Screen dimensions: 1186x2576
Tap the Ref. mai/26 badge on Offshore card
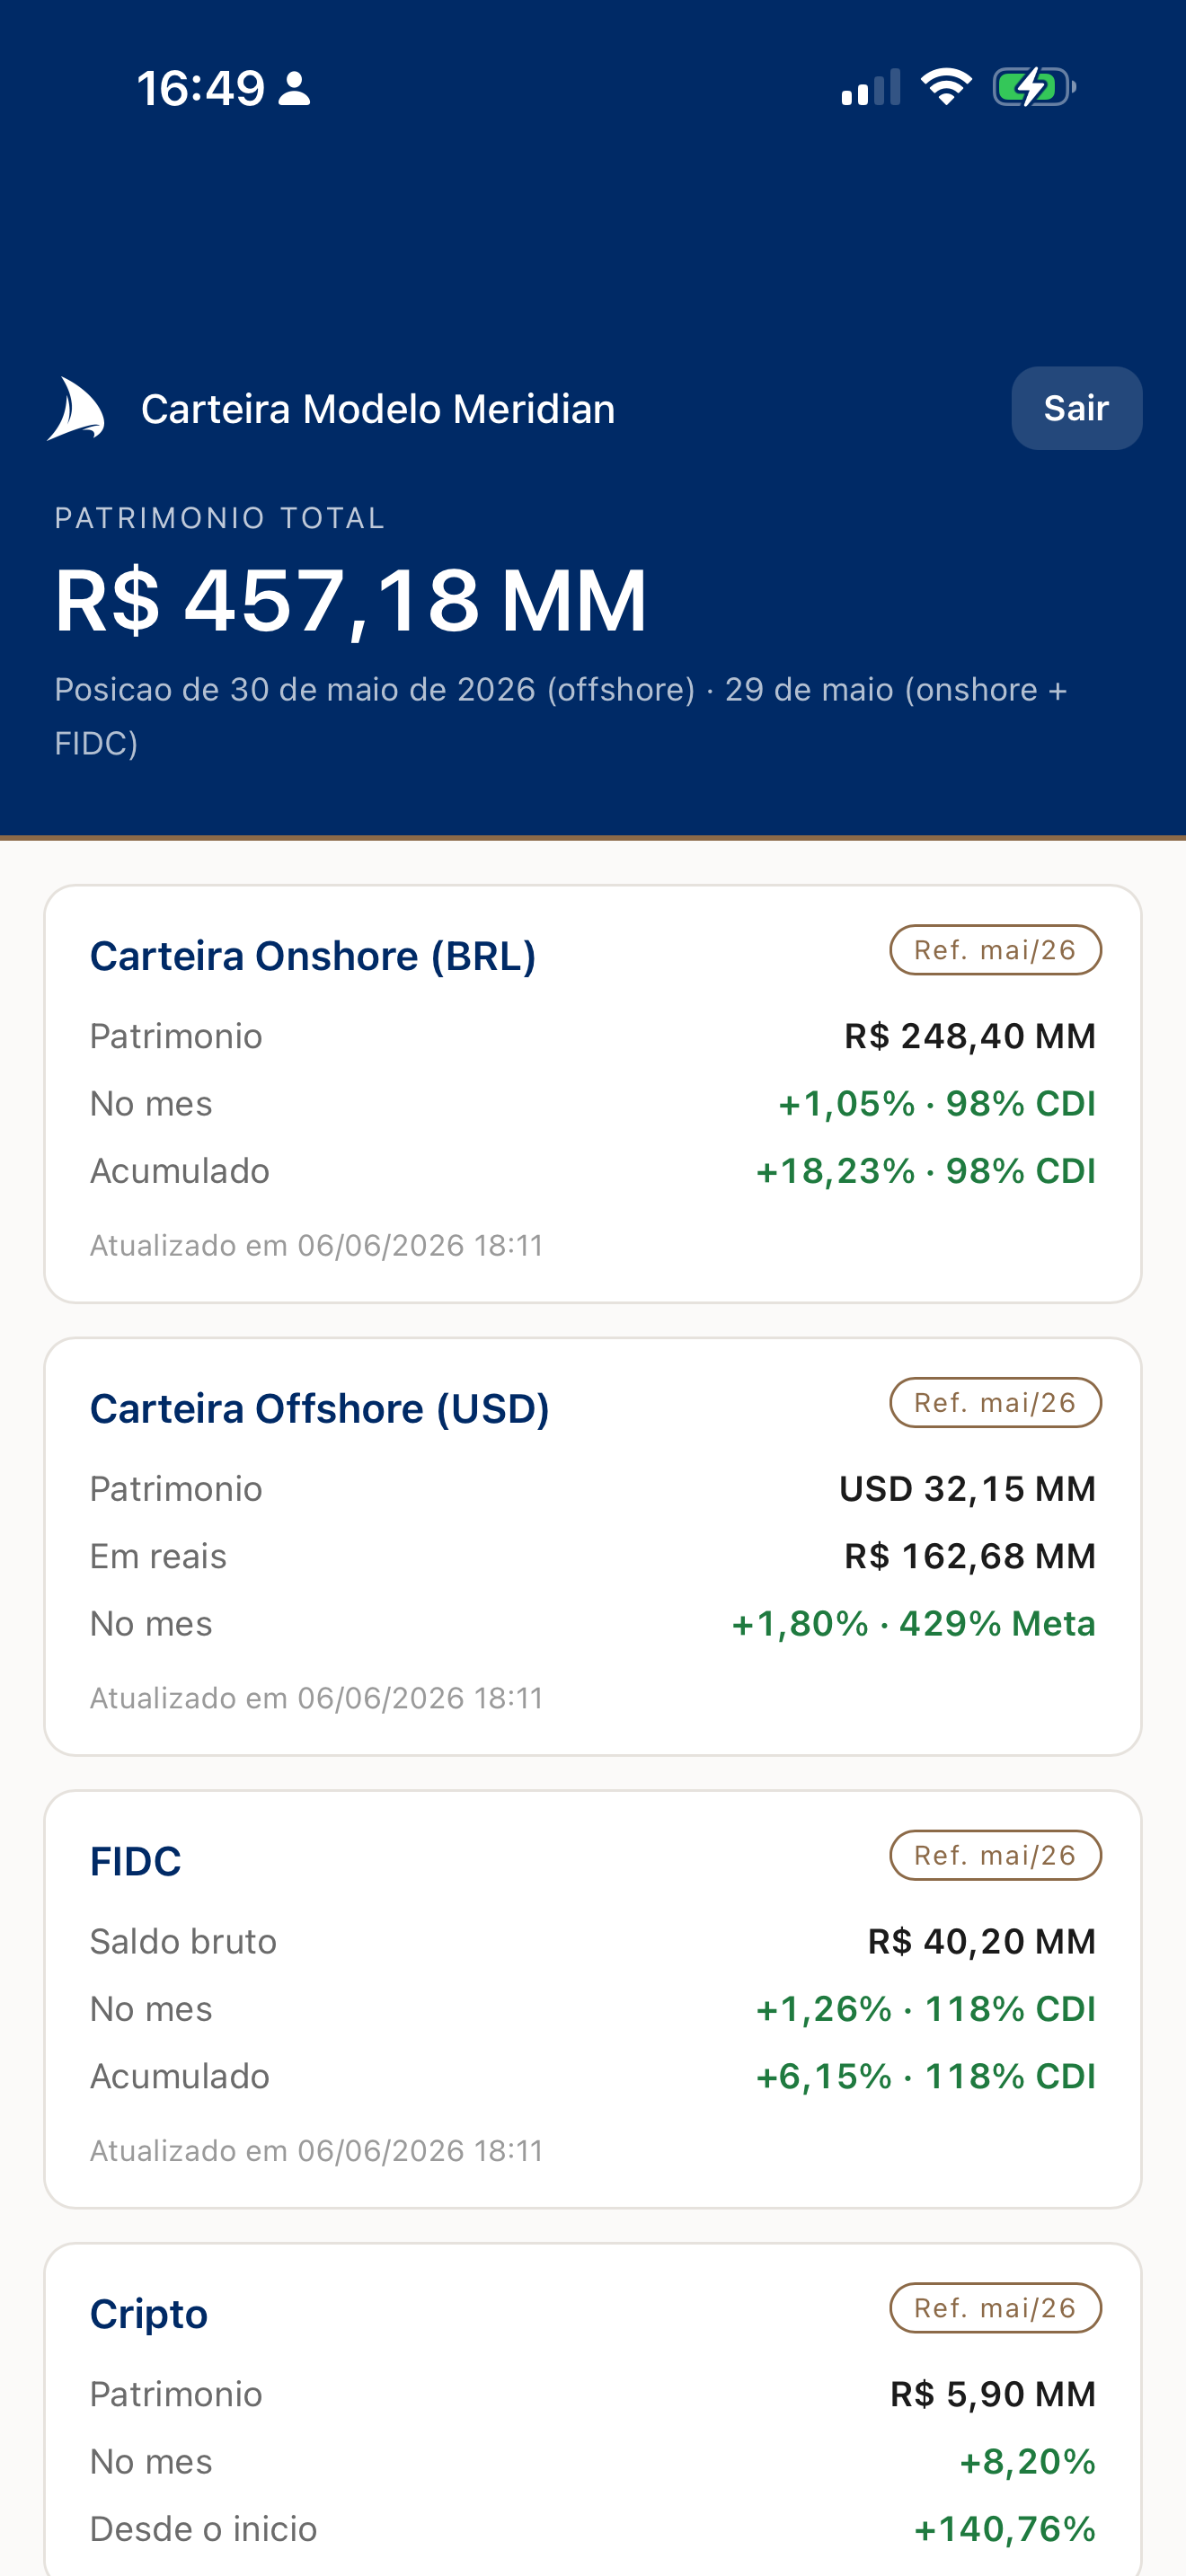995,1403
